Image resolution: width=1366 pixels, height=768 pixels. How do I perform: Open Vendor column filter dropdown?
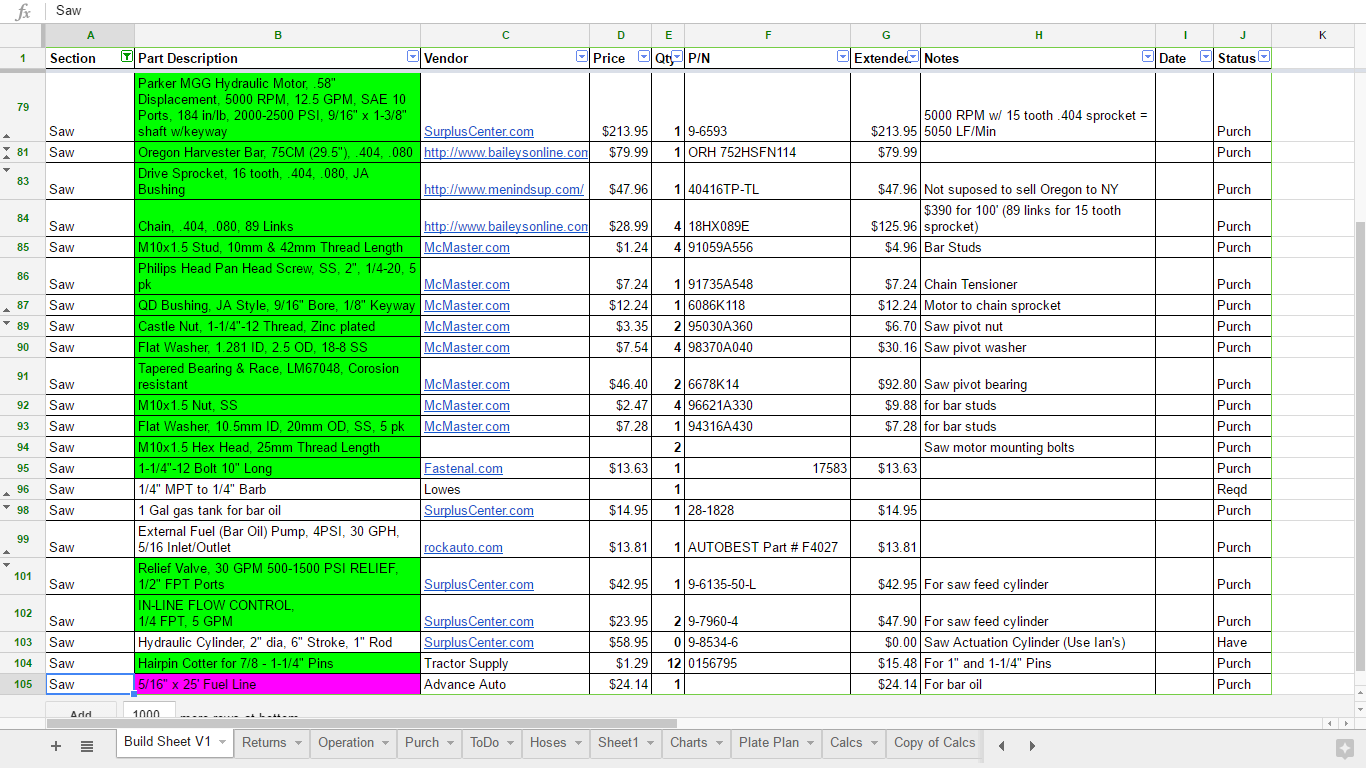(582, 57)
